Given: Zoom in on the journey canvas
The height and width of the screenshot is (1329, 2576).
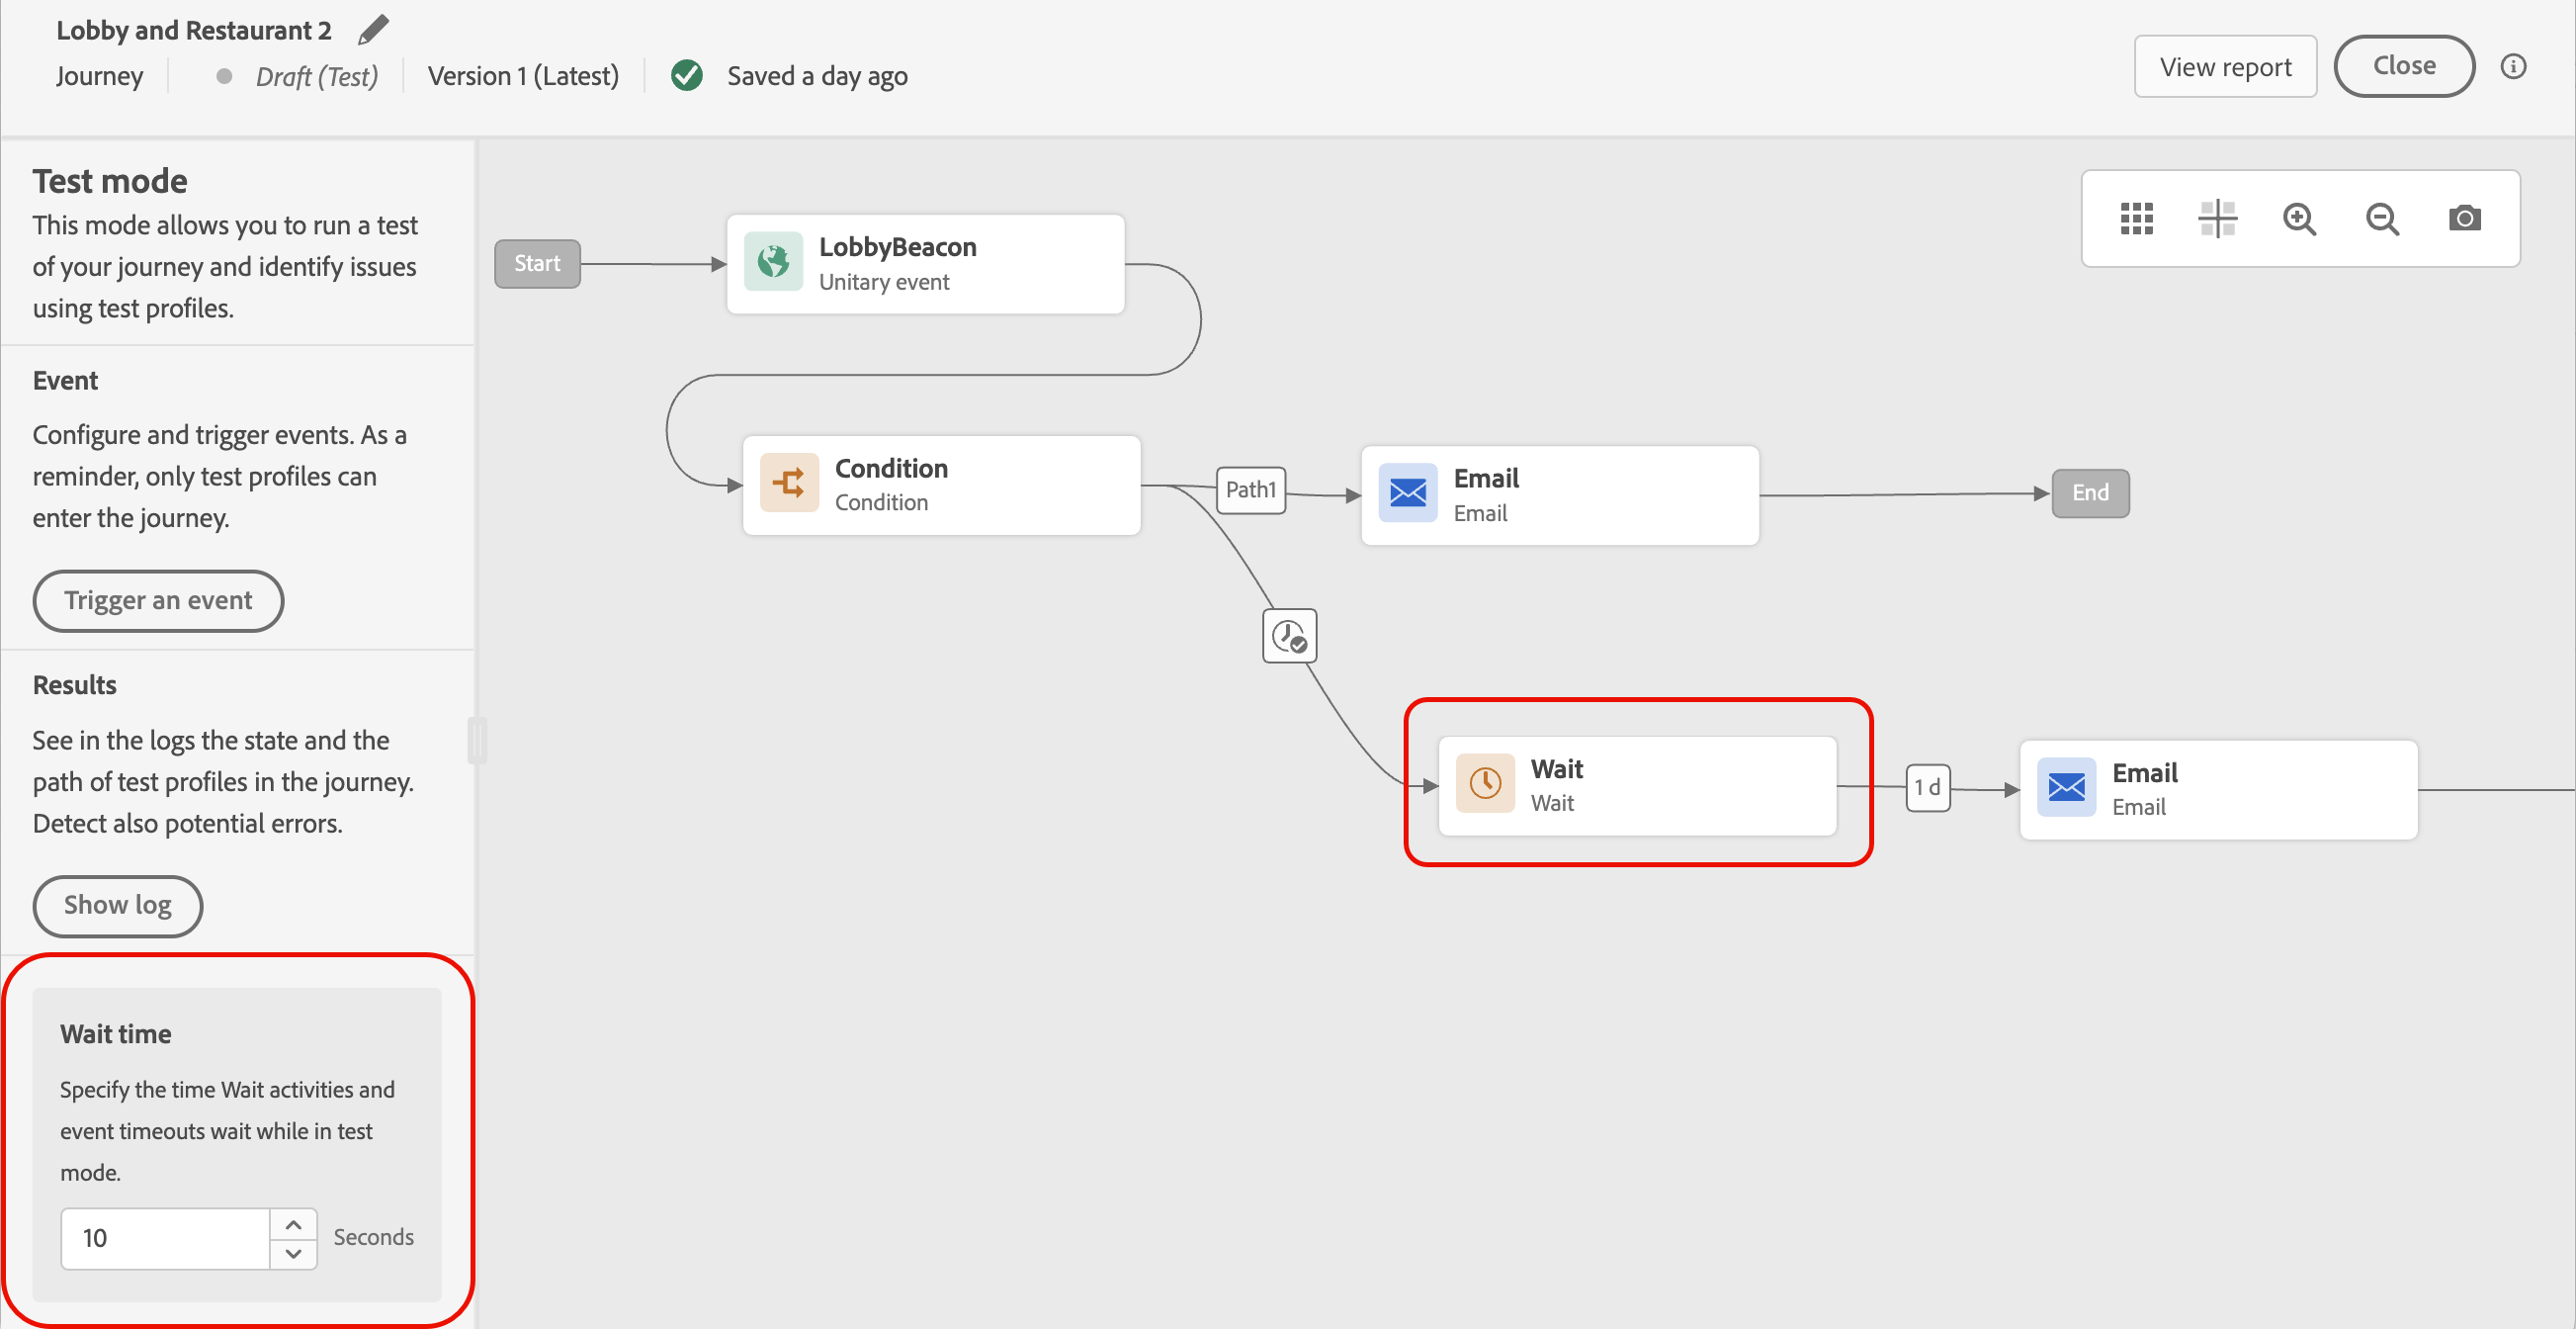Looking at the screenshot, I should [x=2299, y=218].
